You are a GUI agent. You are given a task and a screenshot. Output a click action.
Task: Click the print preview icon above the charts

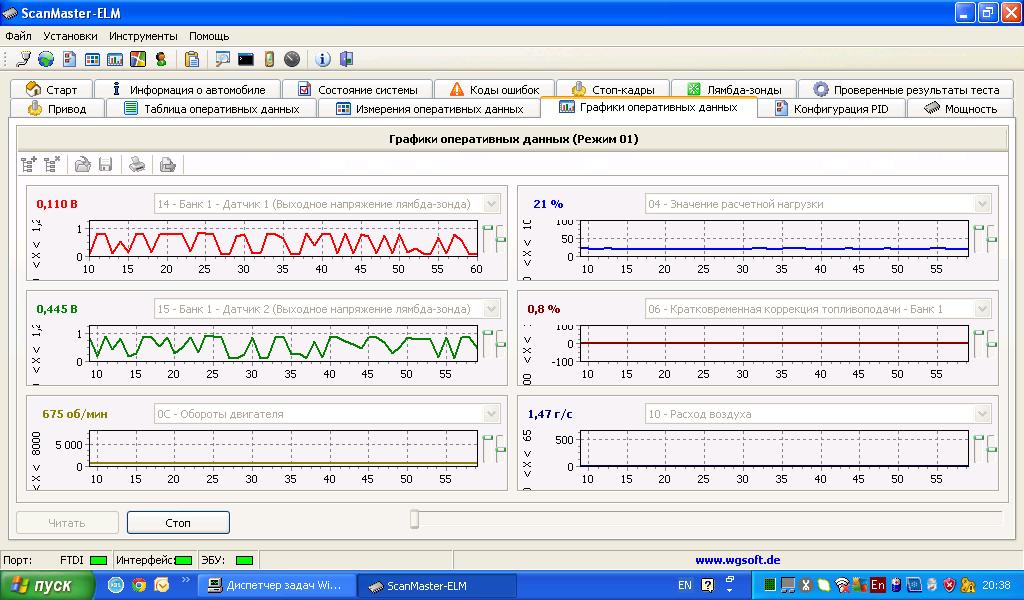pyautogui.click(x=168, y=165)
